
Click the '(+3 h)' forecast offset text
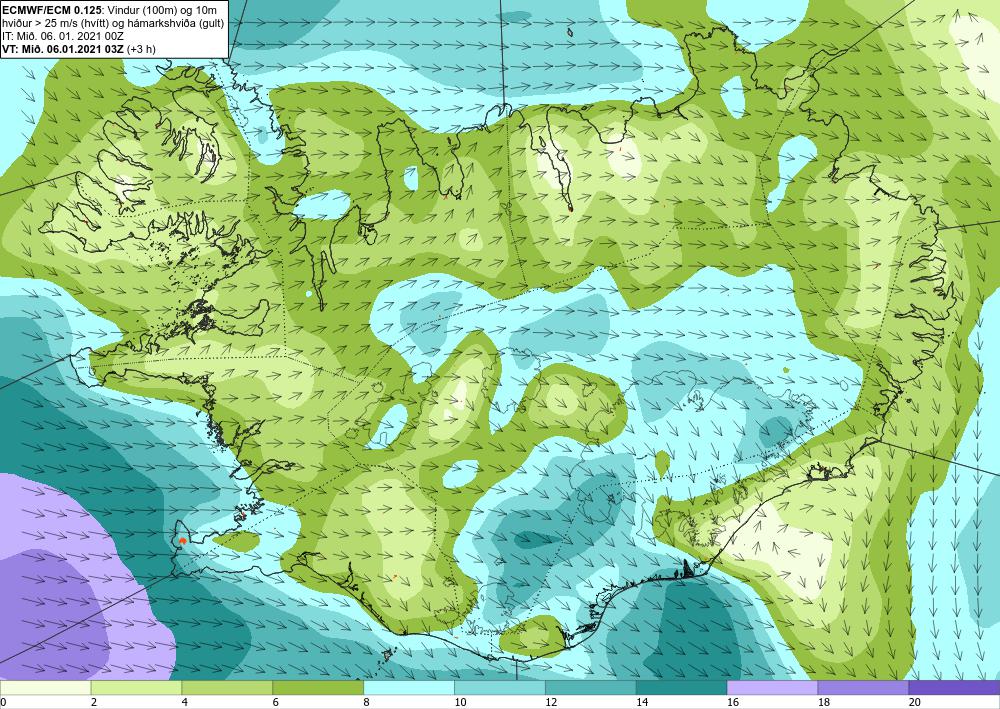pyautogui.click(x=142, y=49)
